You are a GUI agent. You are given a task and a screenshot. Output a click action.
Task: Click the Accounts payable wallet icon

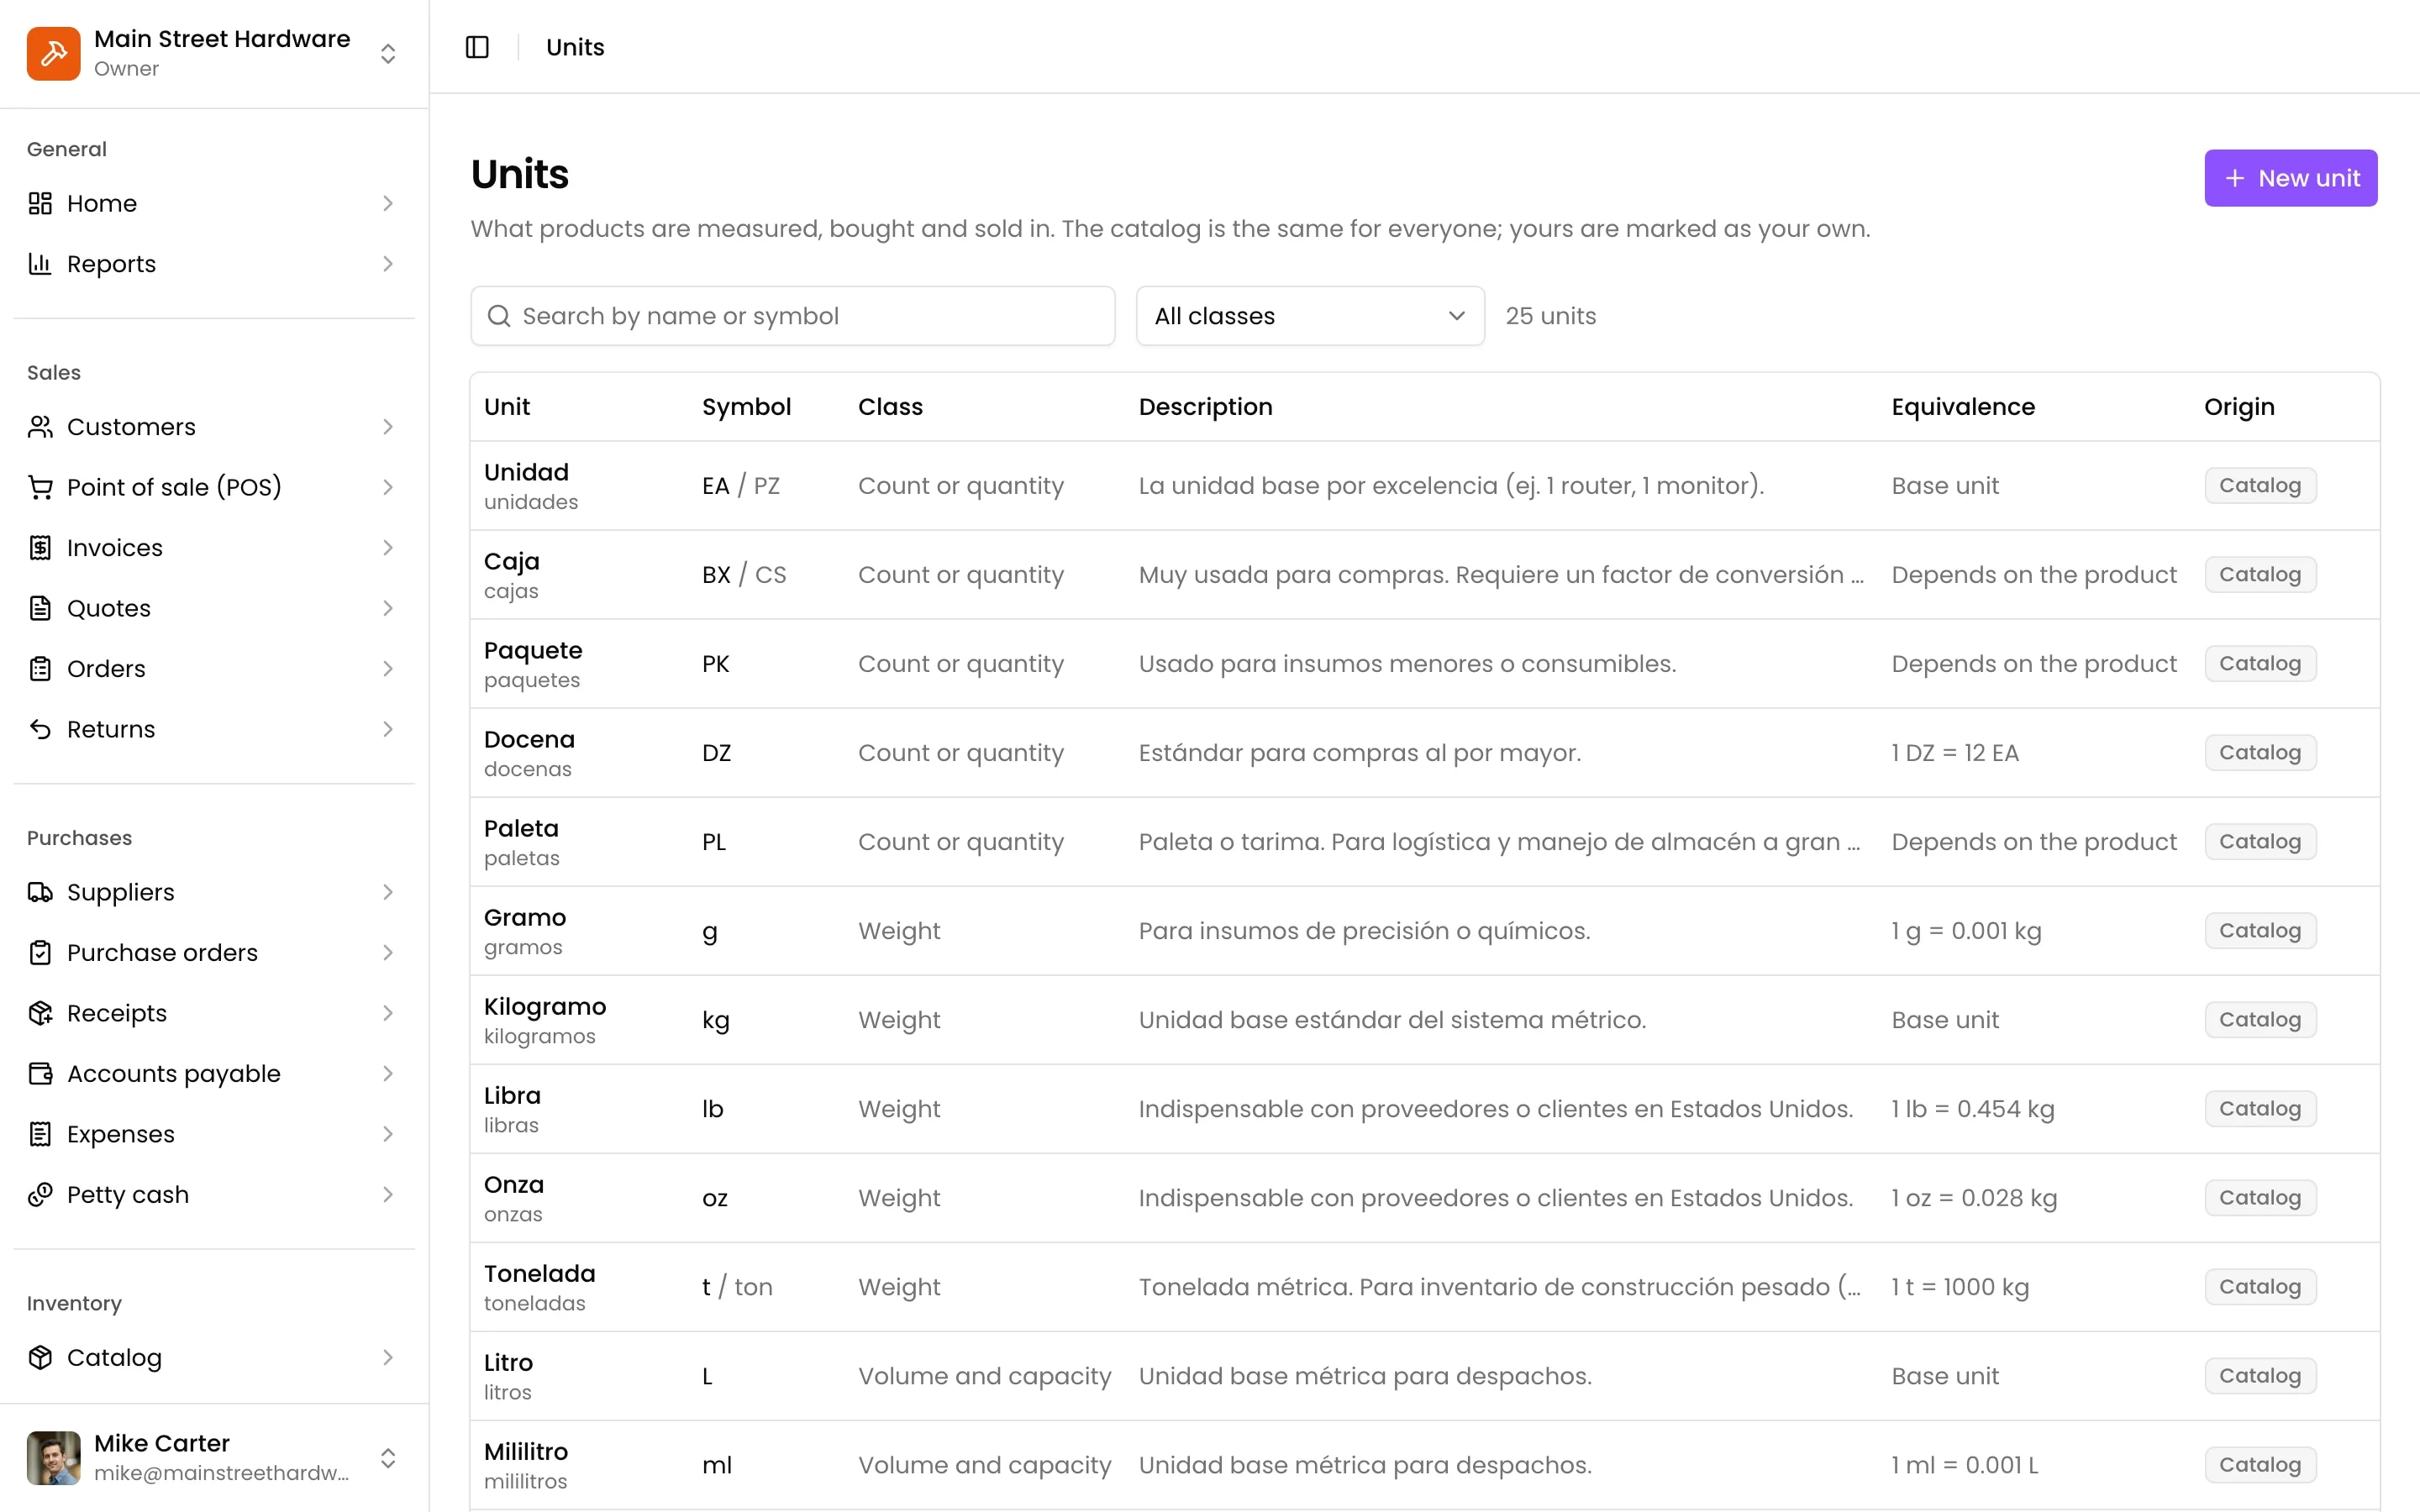point(40,1074)
